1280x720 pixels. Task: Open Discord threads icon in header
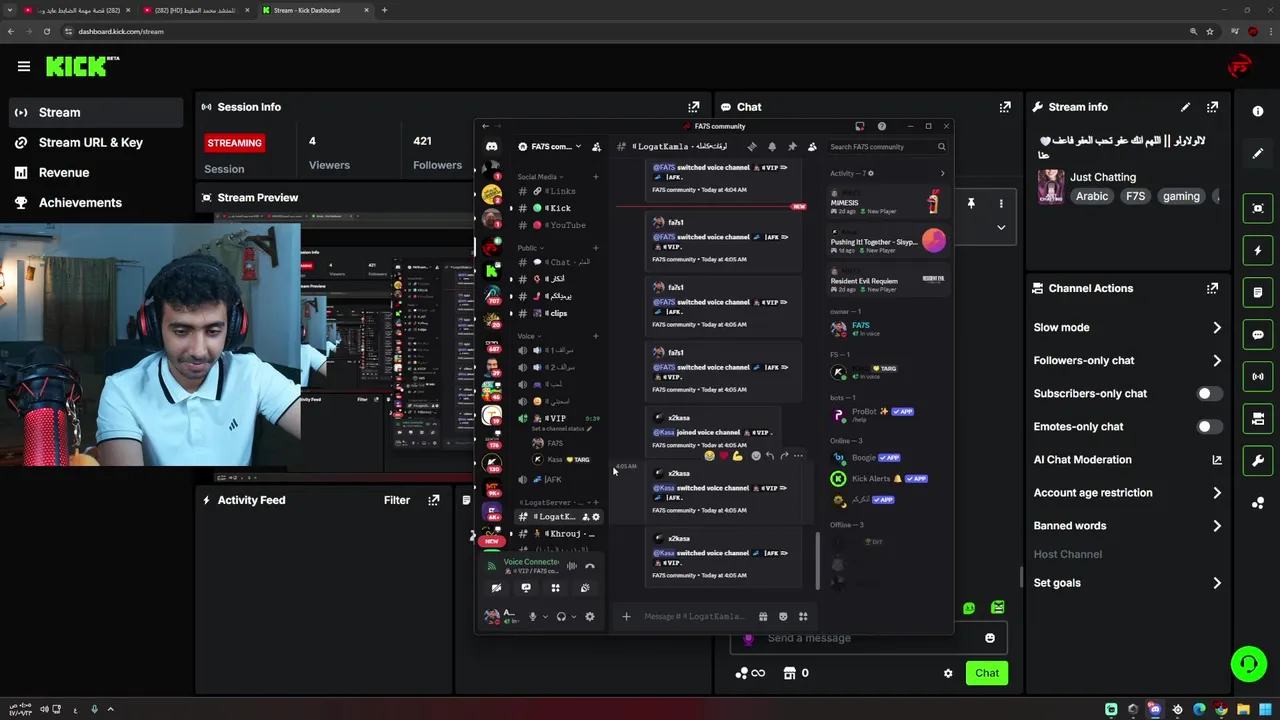point(751,147)
